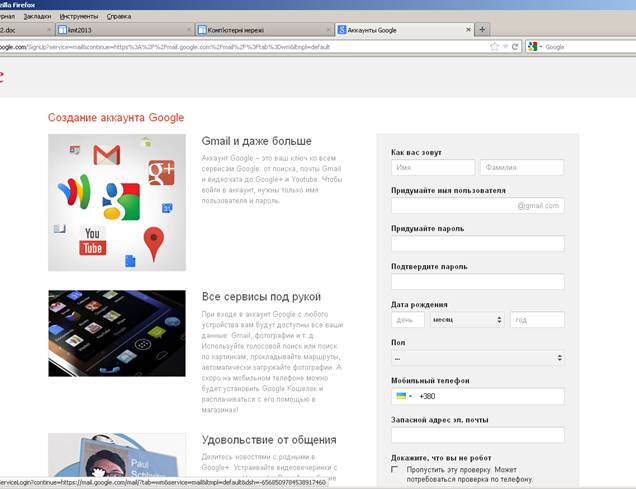
Task: Open the history dropdown arrow in the address bar
Action: [x=505, y=47]
